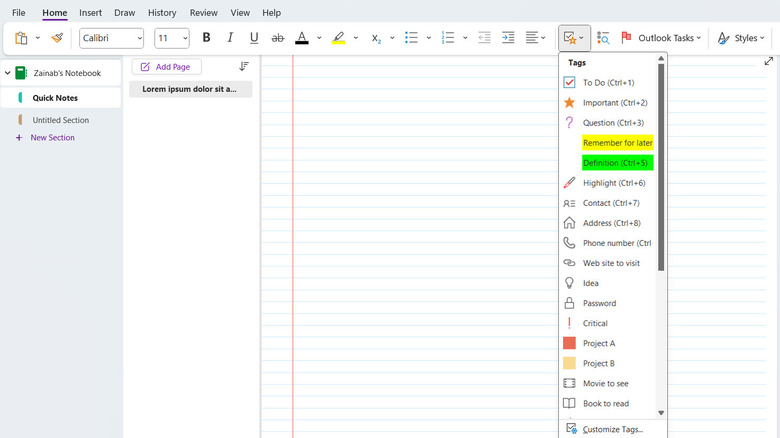
Task: Click the sort pages icon
Action: coord(244,66)
